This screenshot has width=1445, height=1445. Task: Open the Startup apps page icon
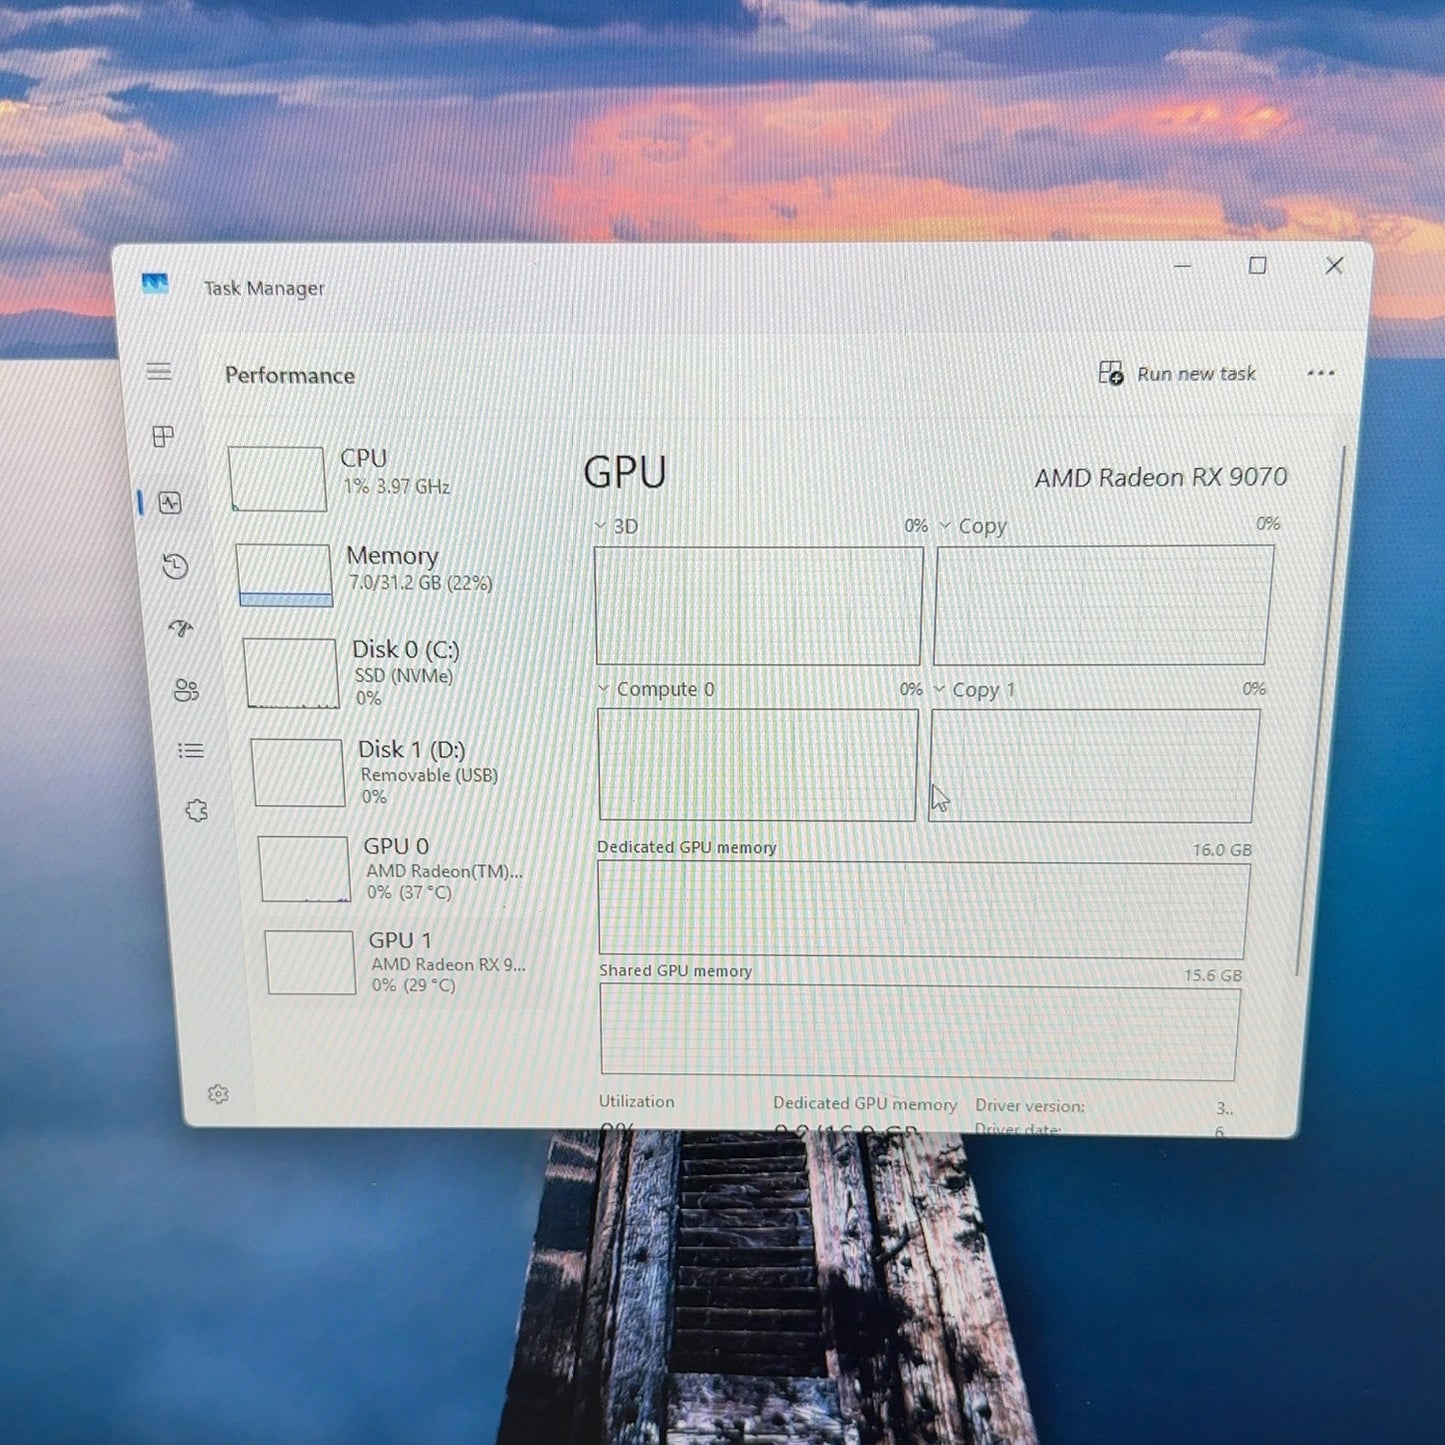point(181,628)
